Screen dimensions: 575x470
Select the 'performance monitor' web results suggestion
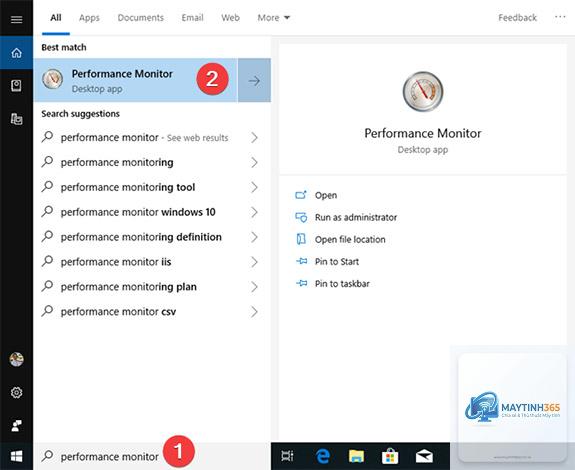pyautogui.click(x=144, y=137)
